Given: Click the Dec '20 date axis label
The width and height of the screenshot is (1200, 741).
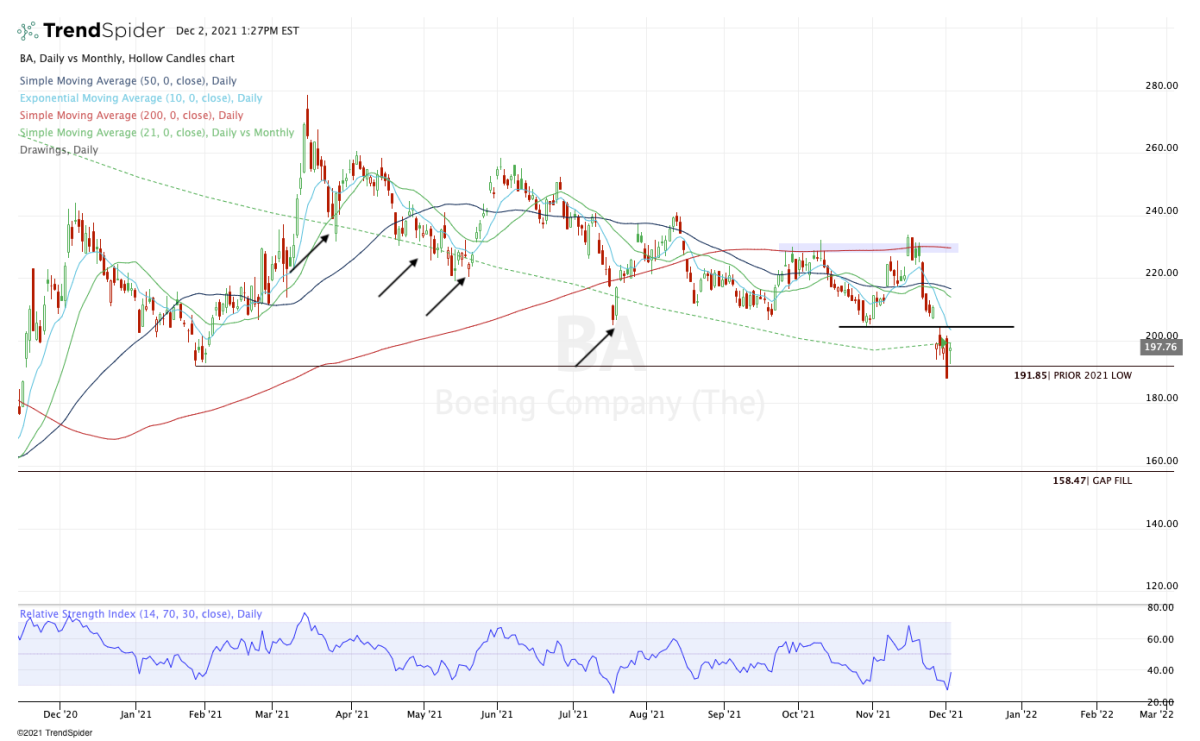Looking at the screenshot, I should [62, 715].
